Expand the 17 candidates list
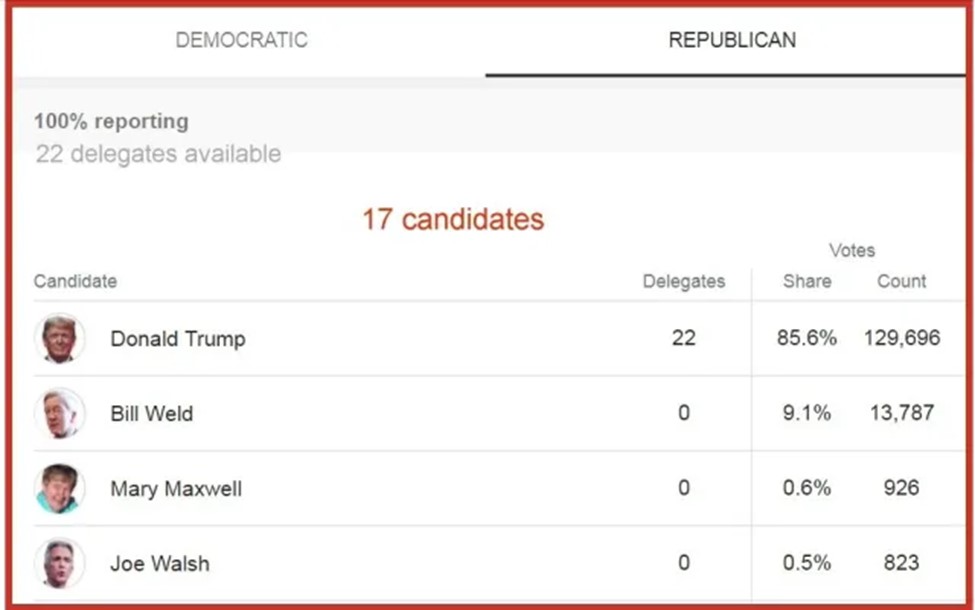This screenshot has height=610, width=975. coord(456,220)
